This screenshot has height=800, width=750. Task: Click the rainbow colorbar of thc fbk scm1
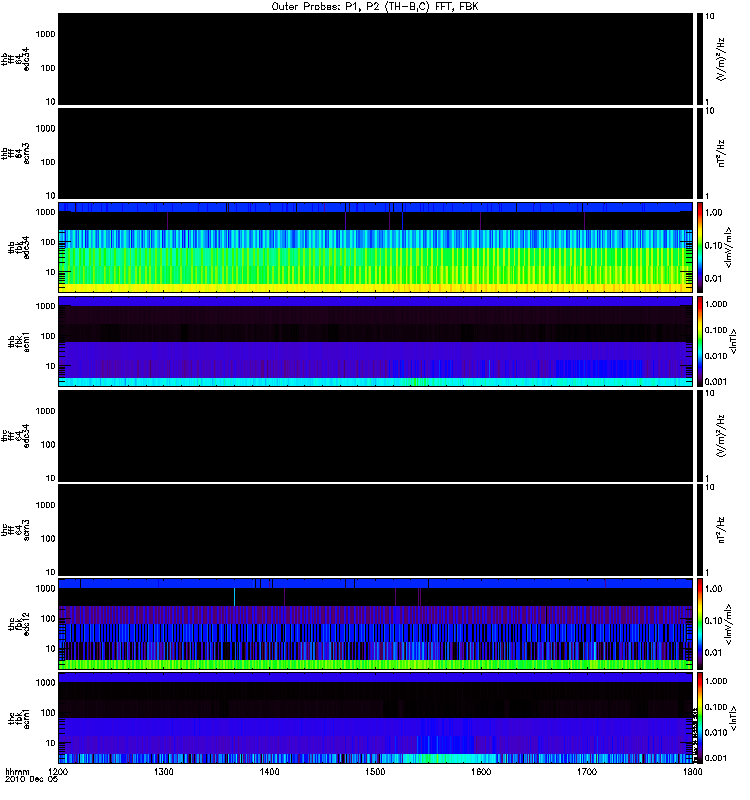point(699,718)
